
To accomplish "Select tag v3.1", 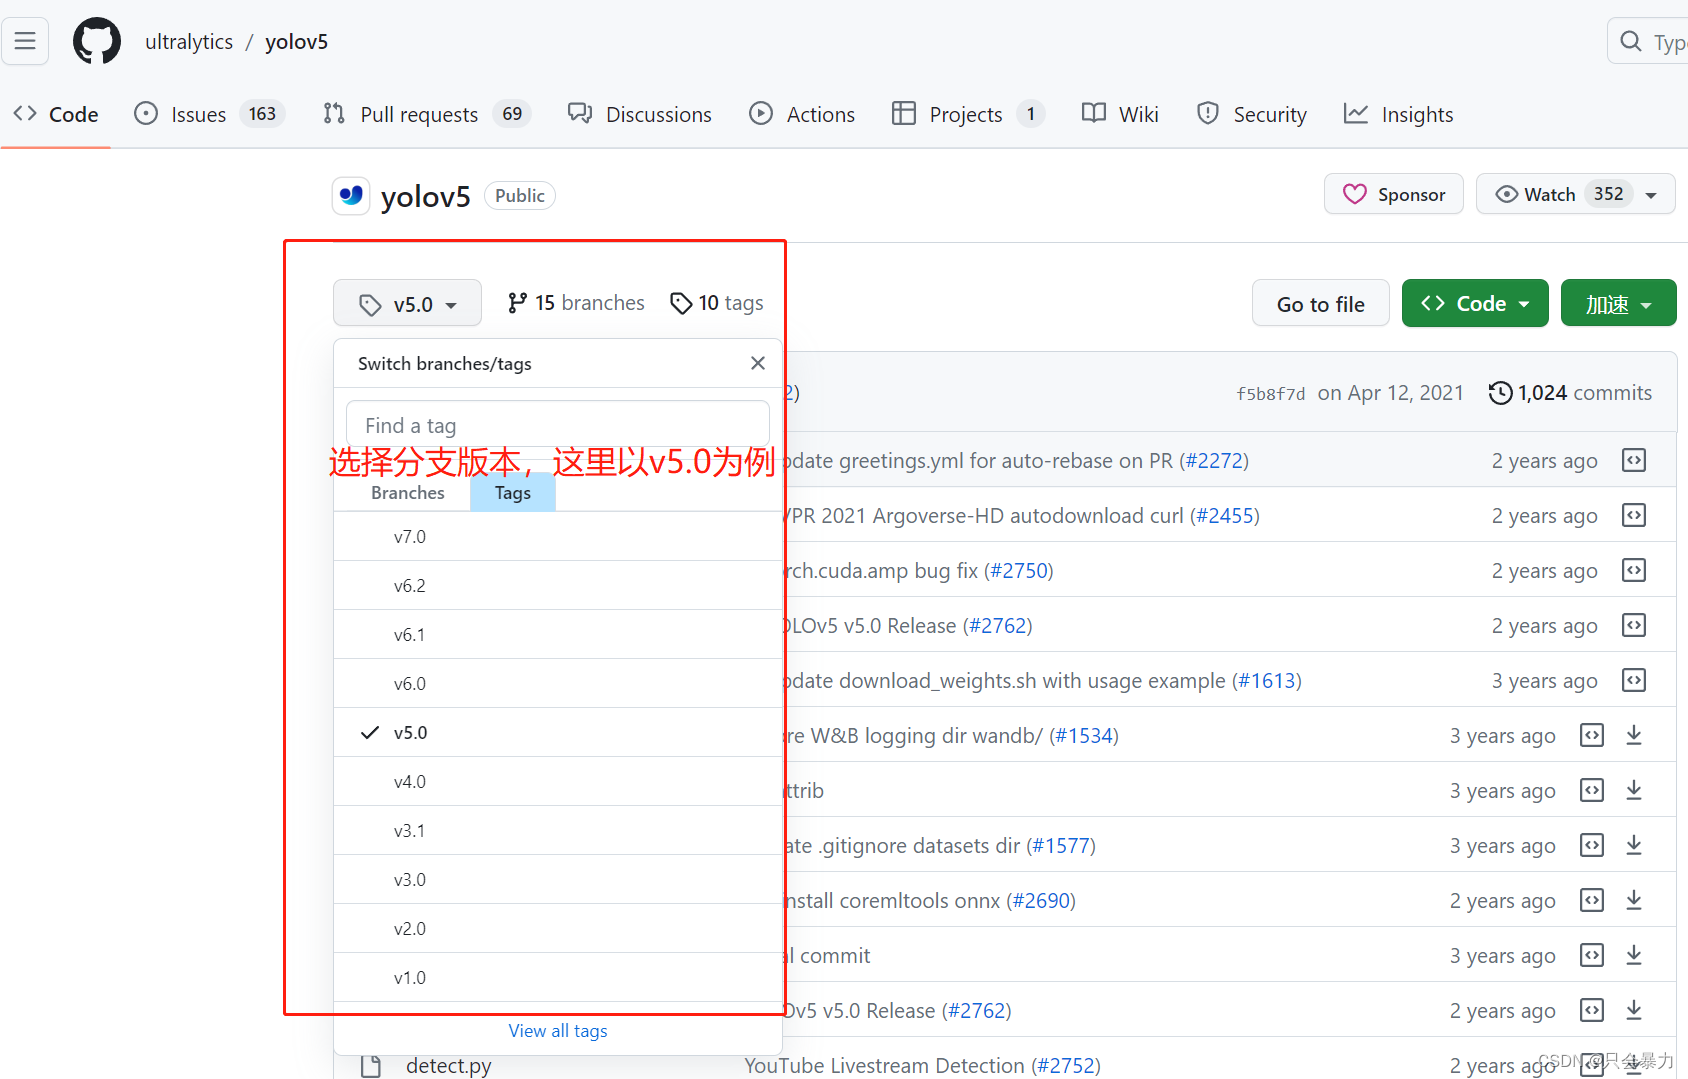I will pos(558,831).
